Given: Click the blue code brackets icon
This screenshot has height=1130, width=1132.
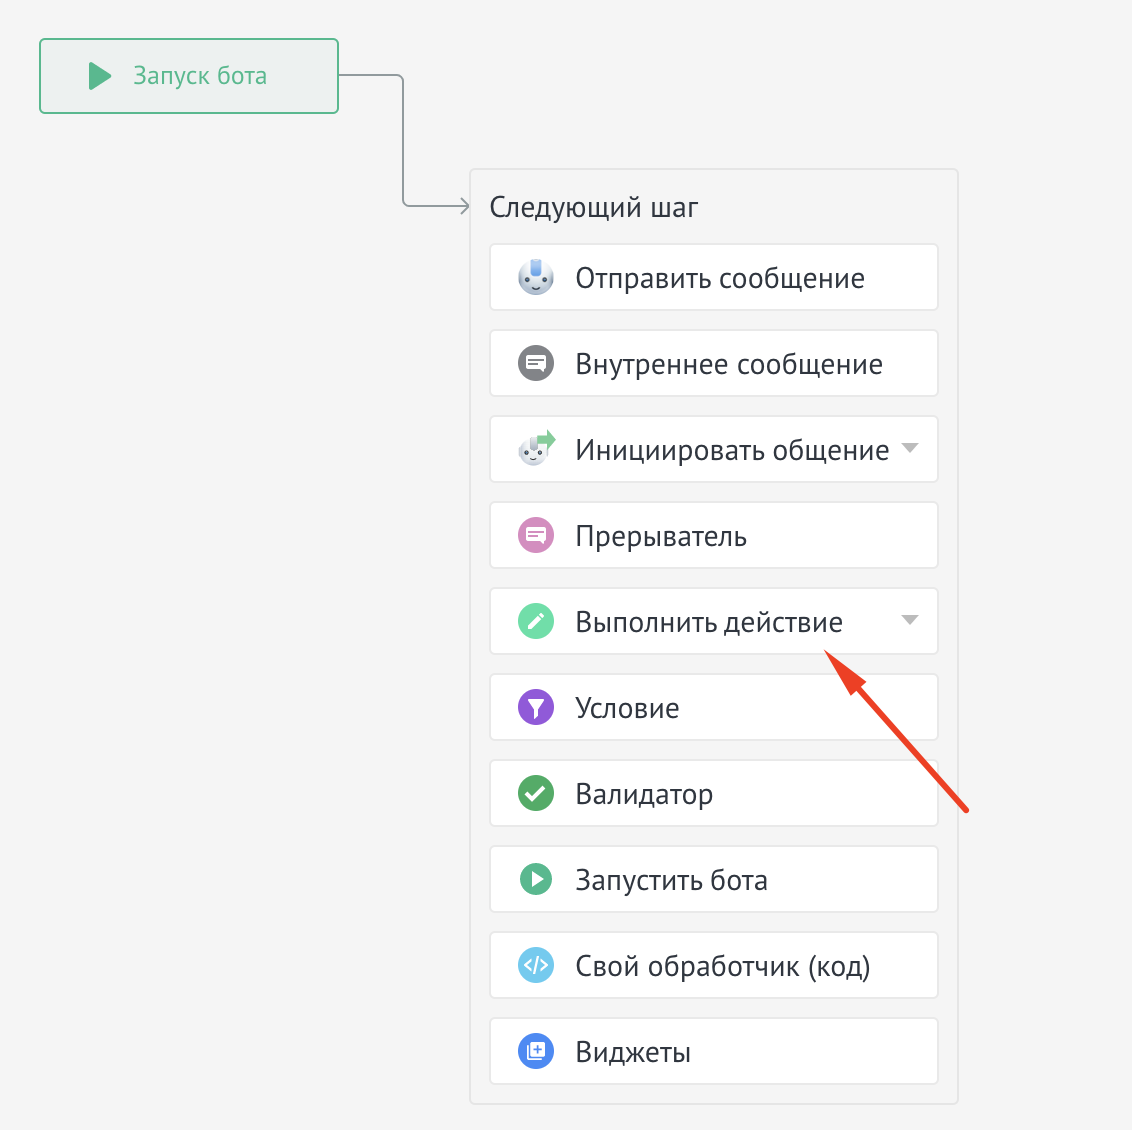Looking at the screenshot, I should 536,965.
